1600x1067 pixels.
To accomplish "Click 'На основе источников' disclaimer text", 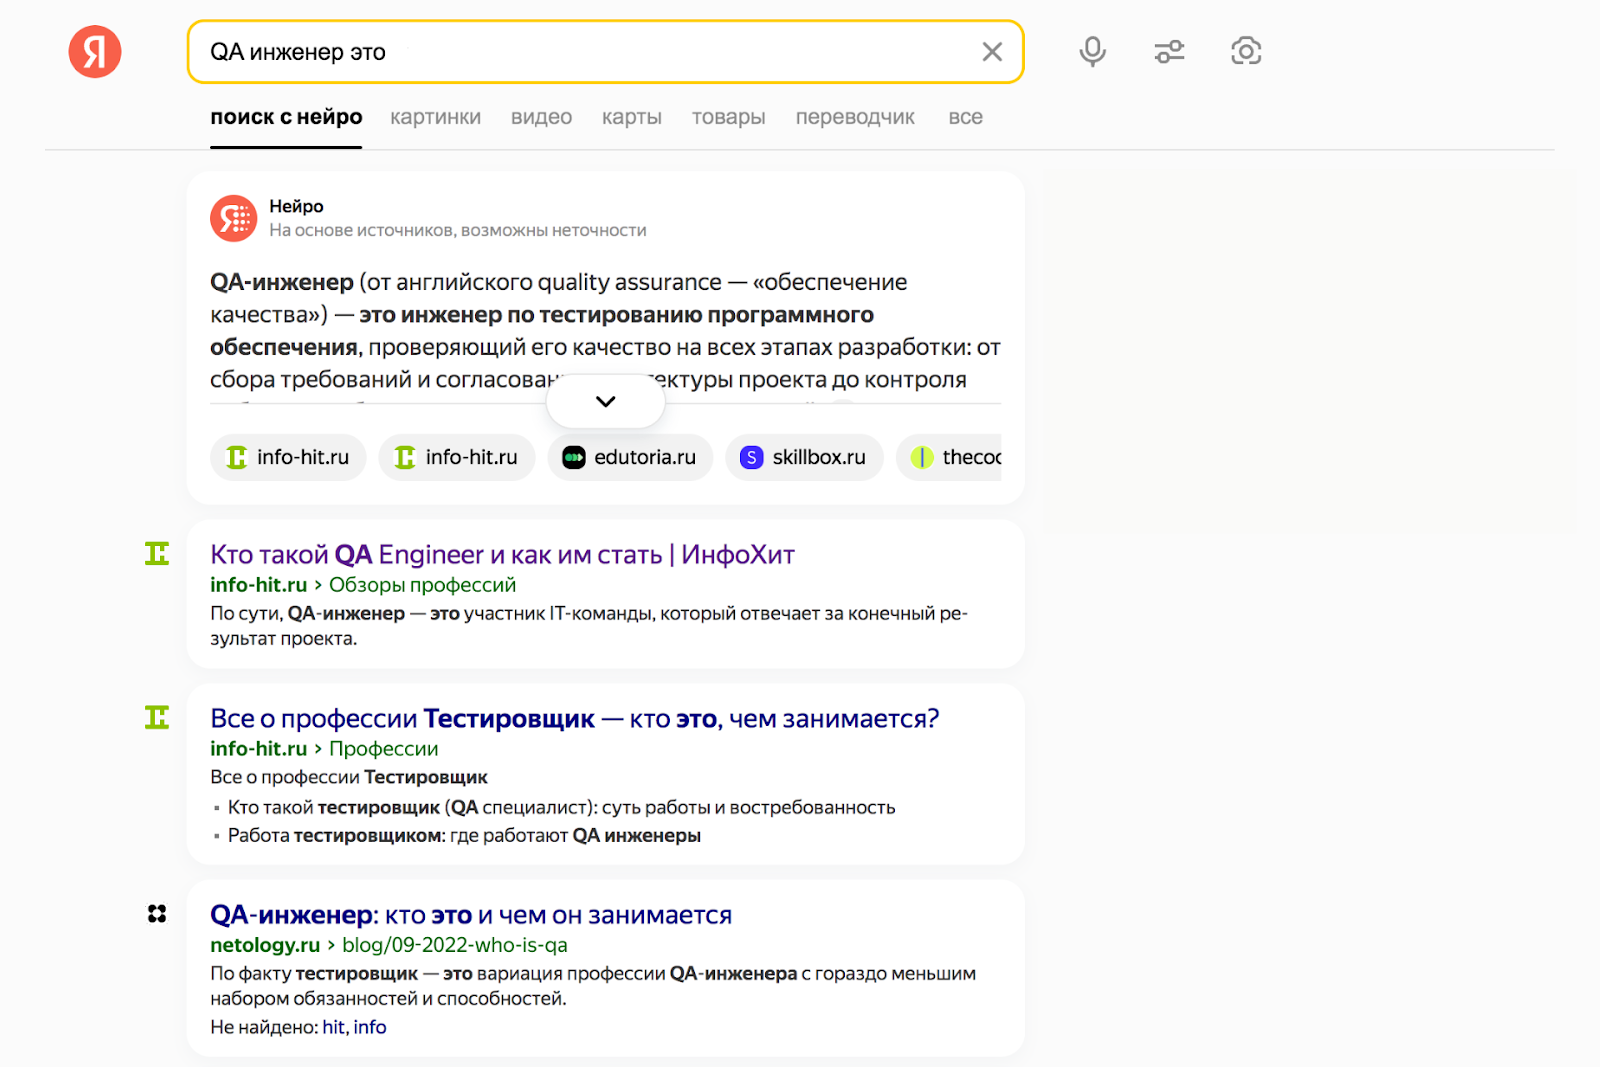I will pos(458,230).
